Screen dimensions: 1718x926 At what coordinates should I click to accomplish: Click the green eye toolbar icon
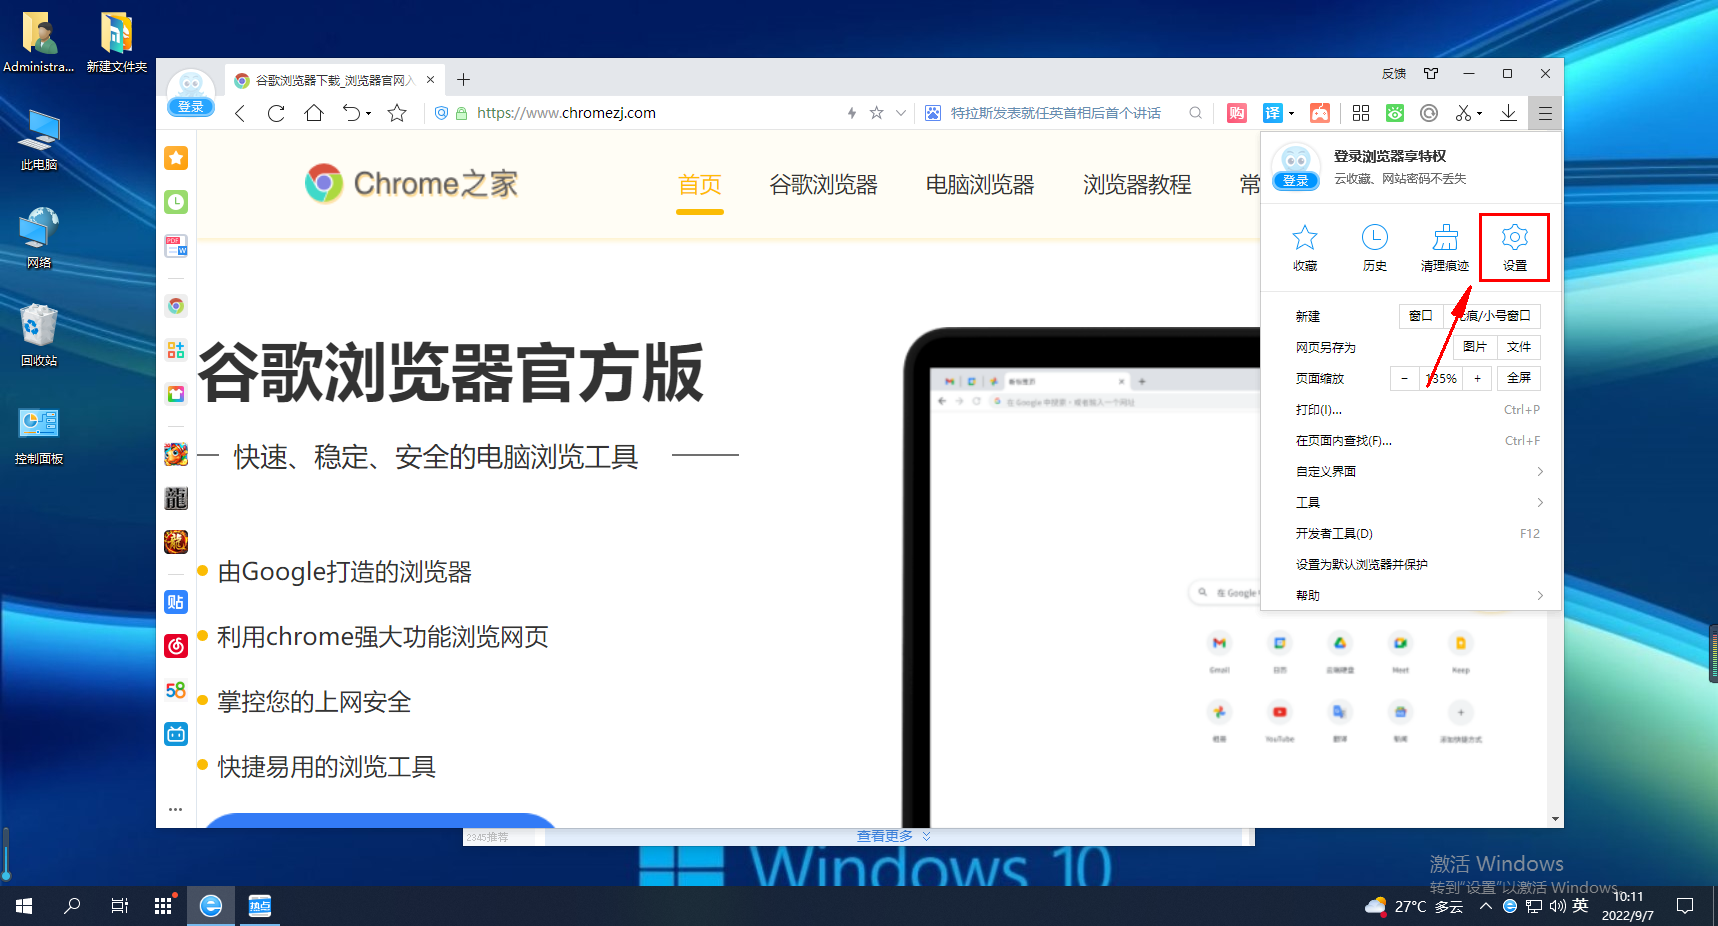[x=1395, y=113]
